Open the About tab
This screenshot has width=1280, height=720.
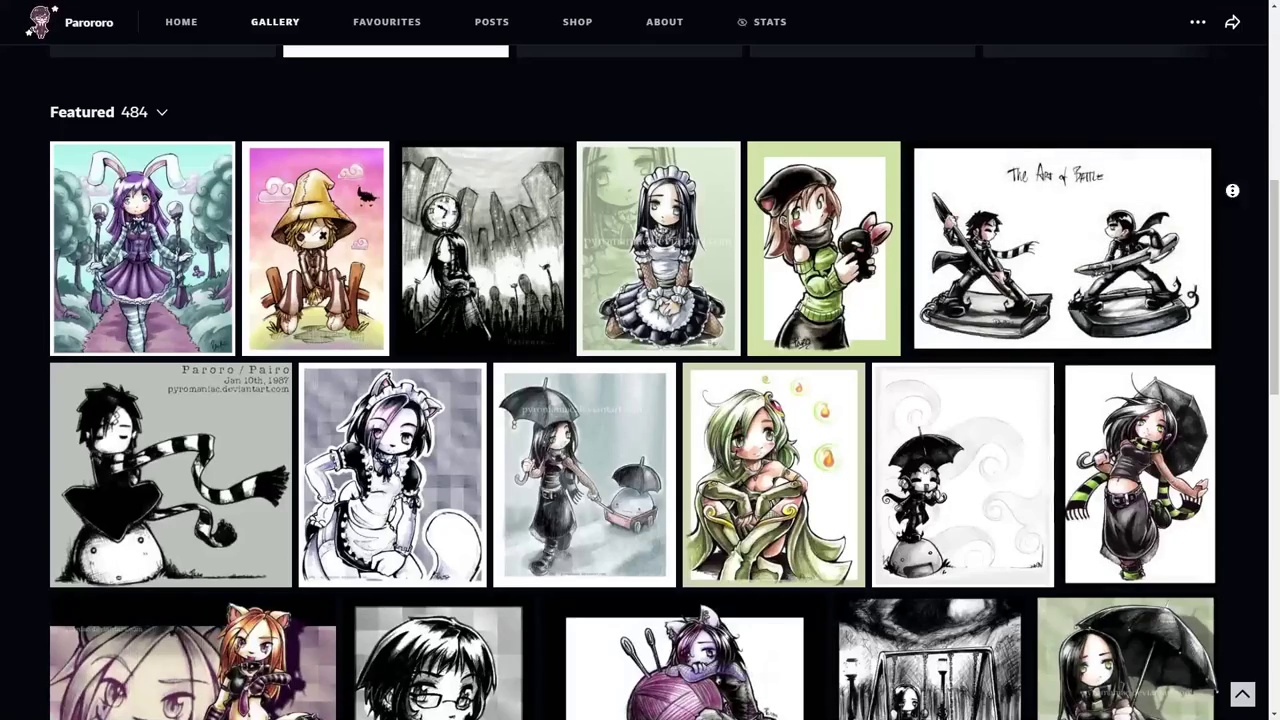(664, 22)
